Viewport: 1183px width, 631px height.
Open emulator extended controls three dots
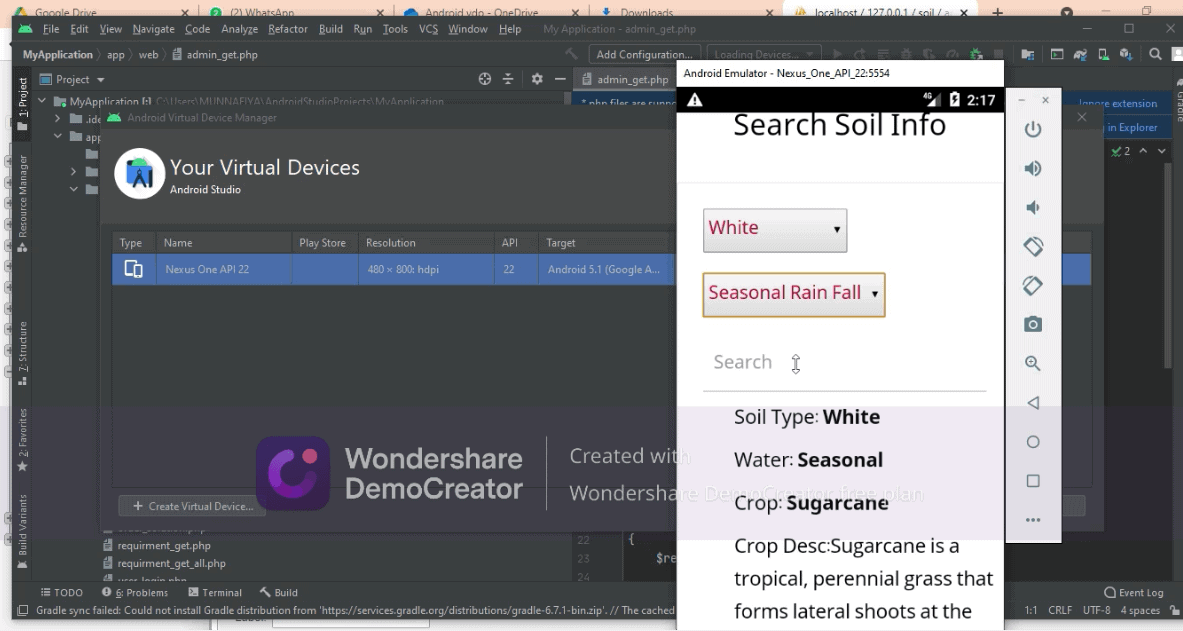click(1033, 519)
